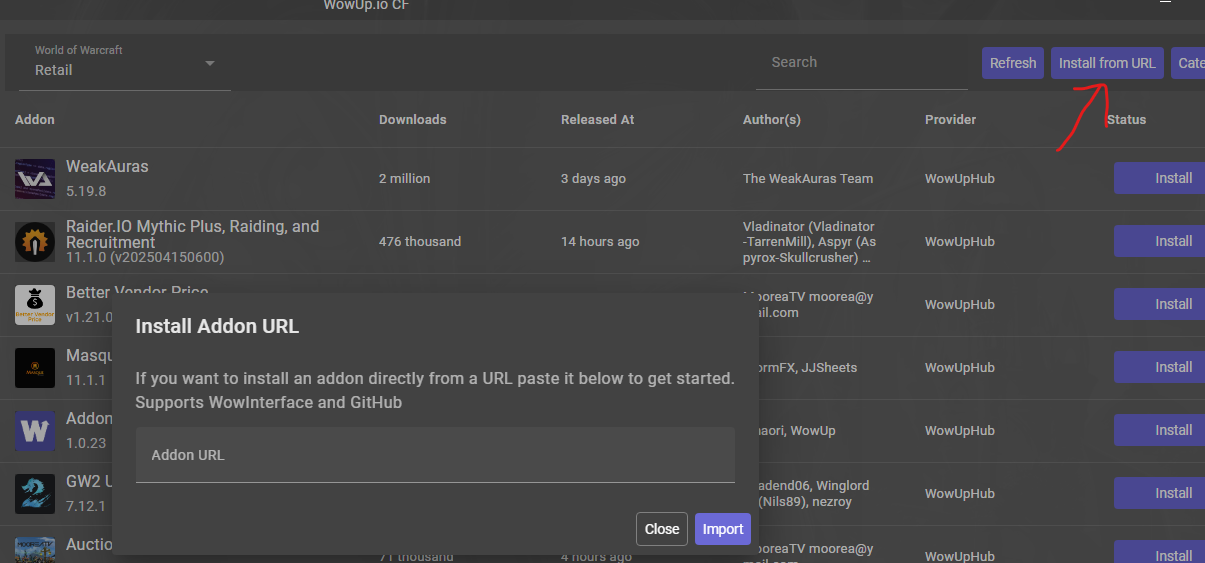1205x563 pixels.
Task: Click the WeakAuras addon name
Action: tap(107, 166)
